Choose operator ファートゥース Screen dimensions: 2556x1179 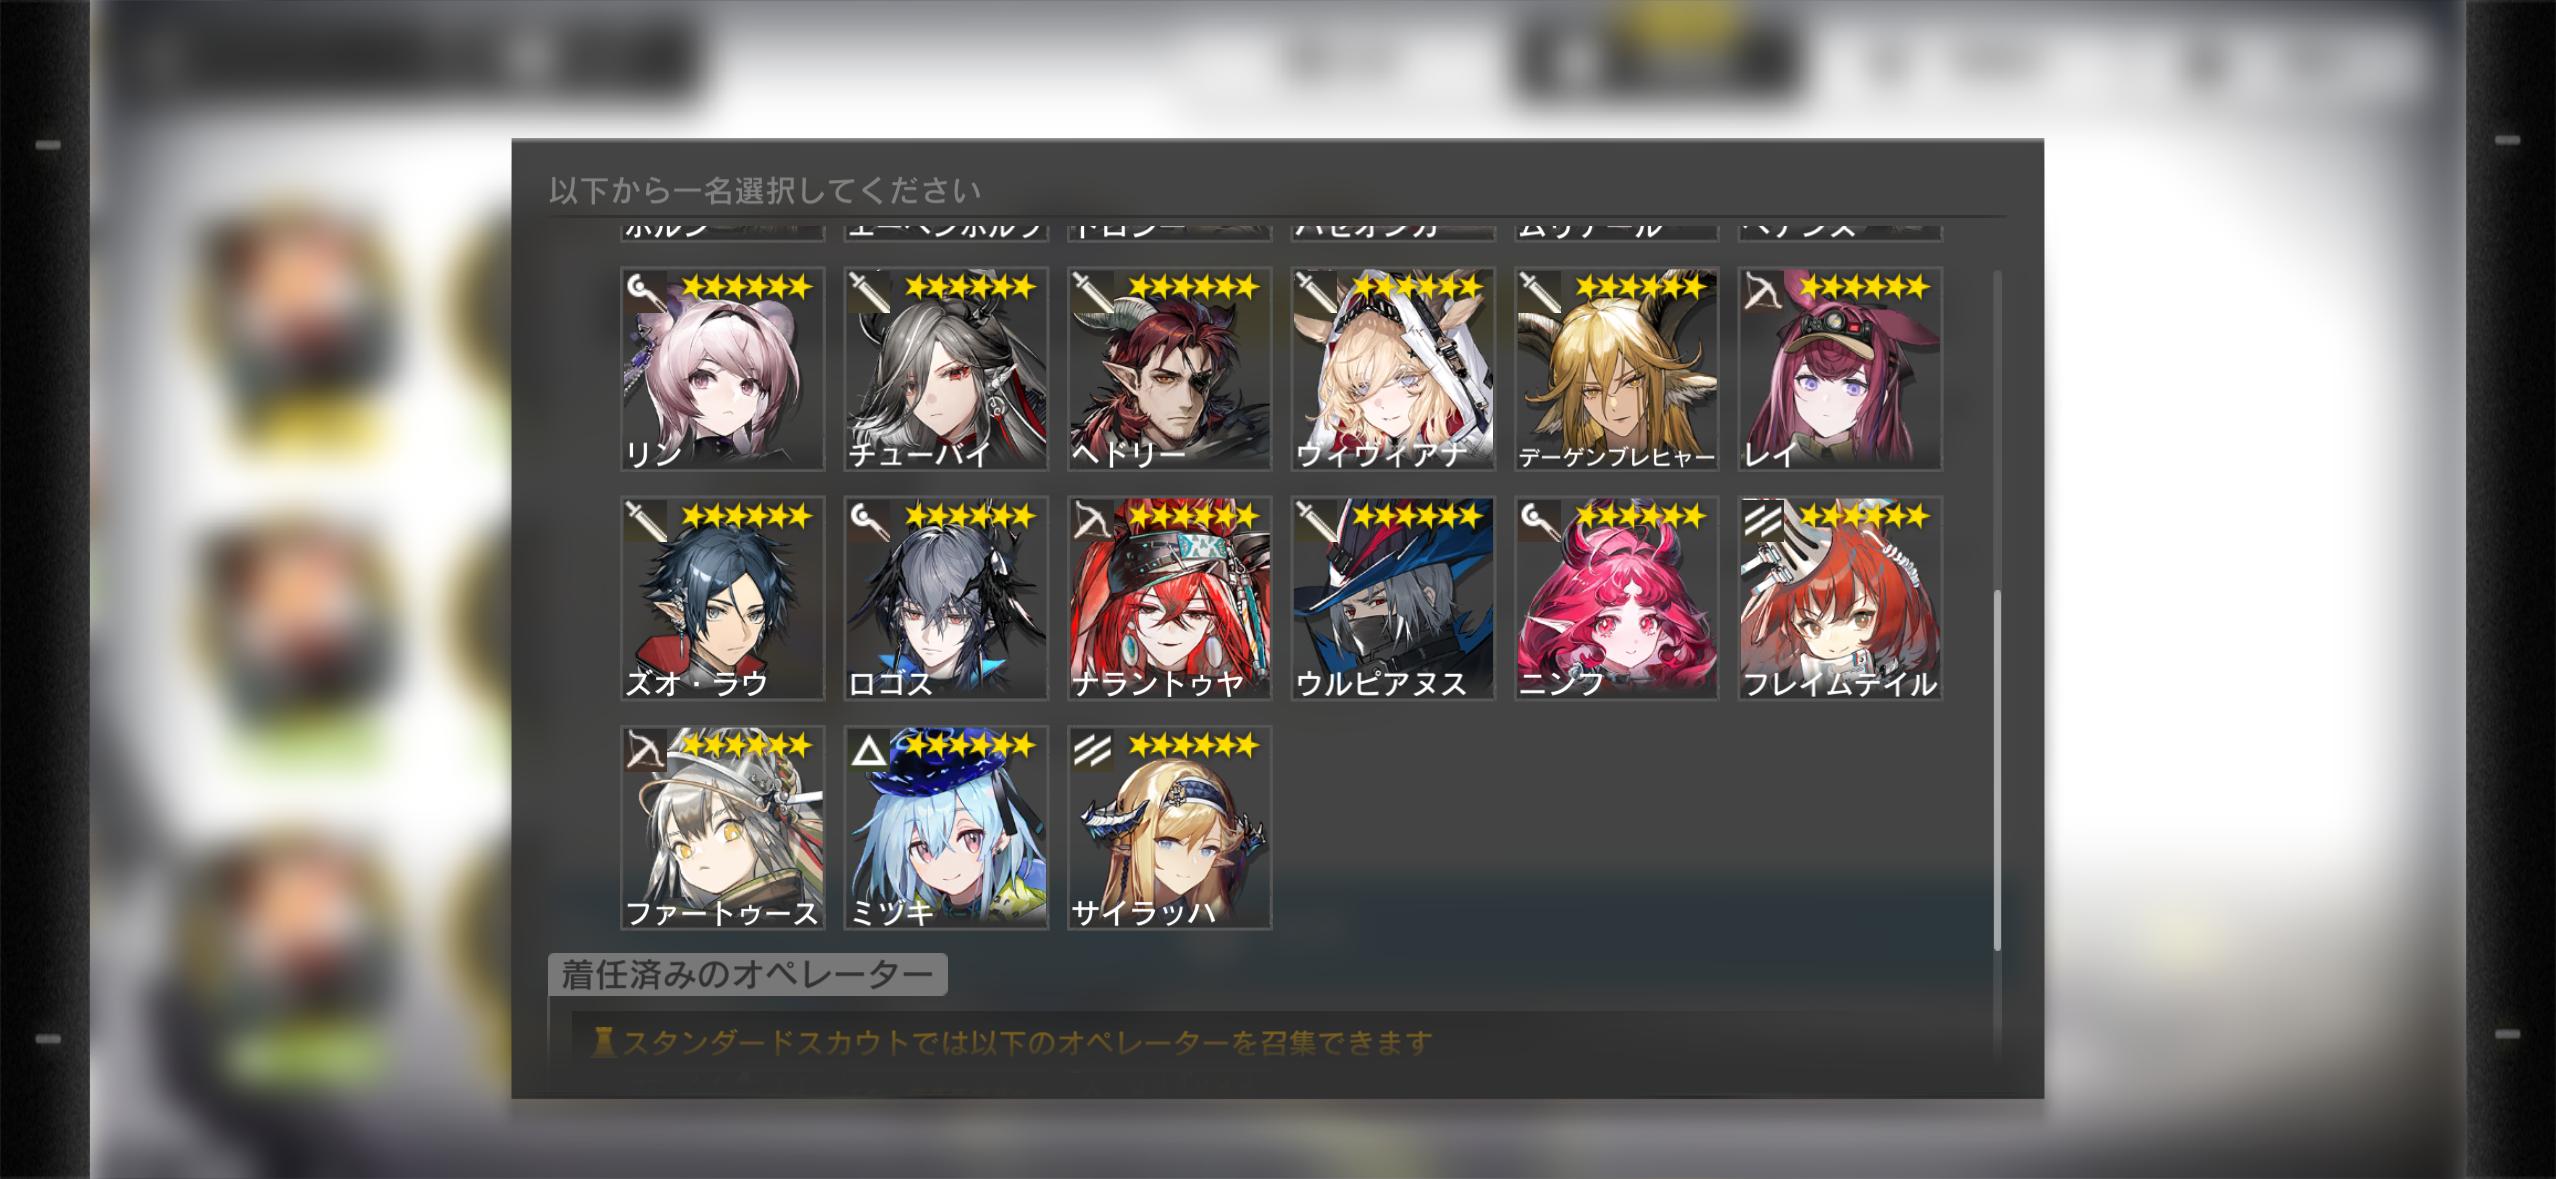722,828
